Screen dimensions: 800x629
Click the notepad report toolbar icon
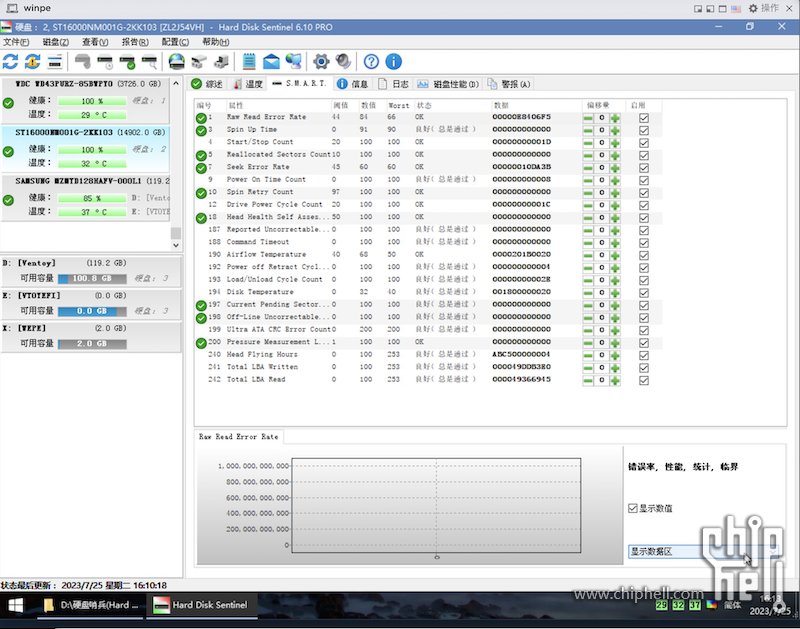coord(249,62)
